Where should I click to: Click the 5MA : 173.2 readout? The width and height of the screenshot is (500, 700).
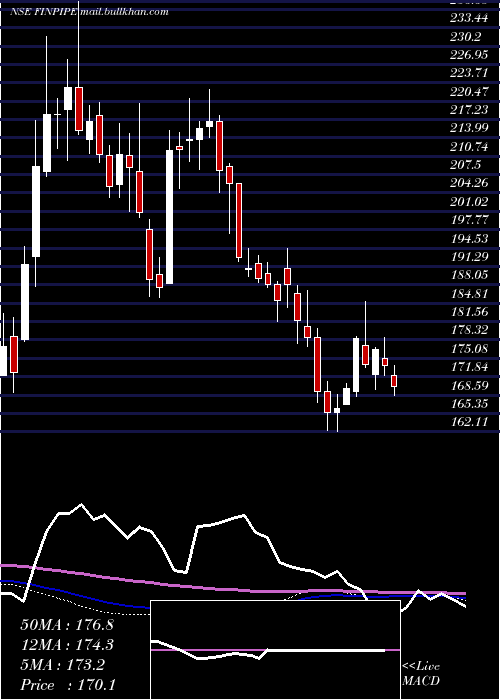(x=62, y=665)
